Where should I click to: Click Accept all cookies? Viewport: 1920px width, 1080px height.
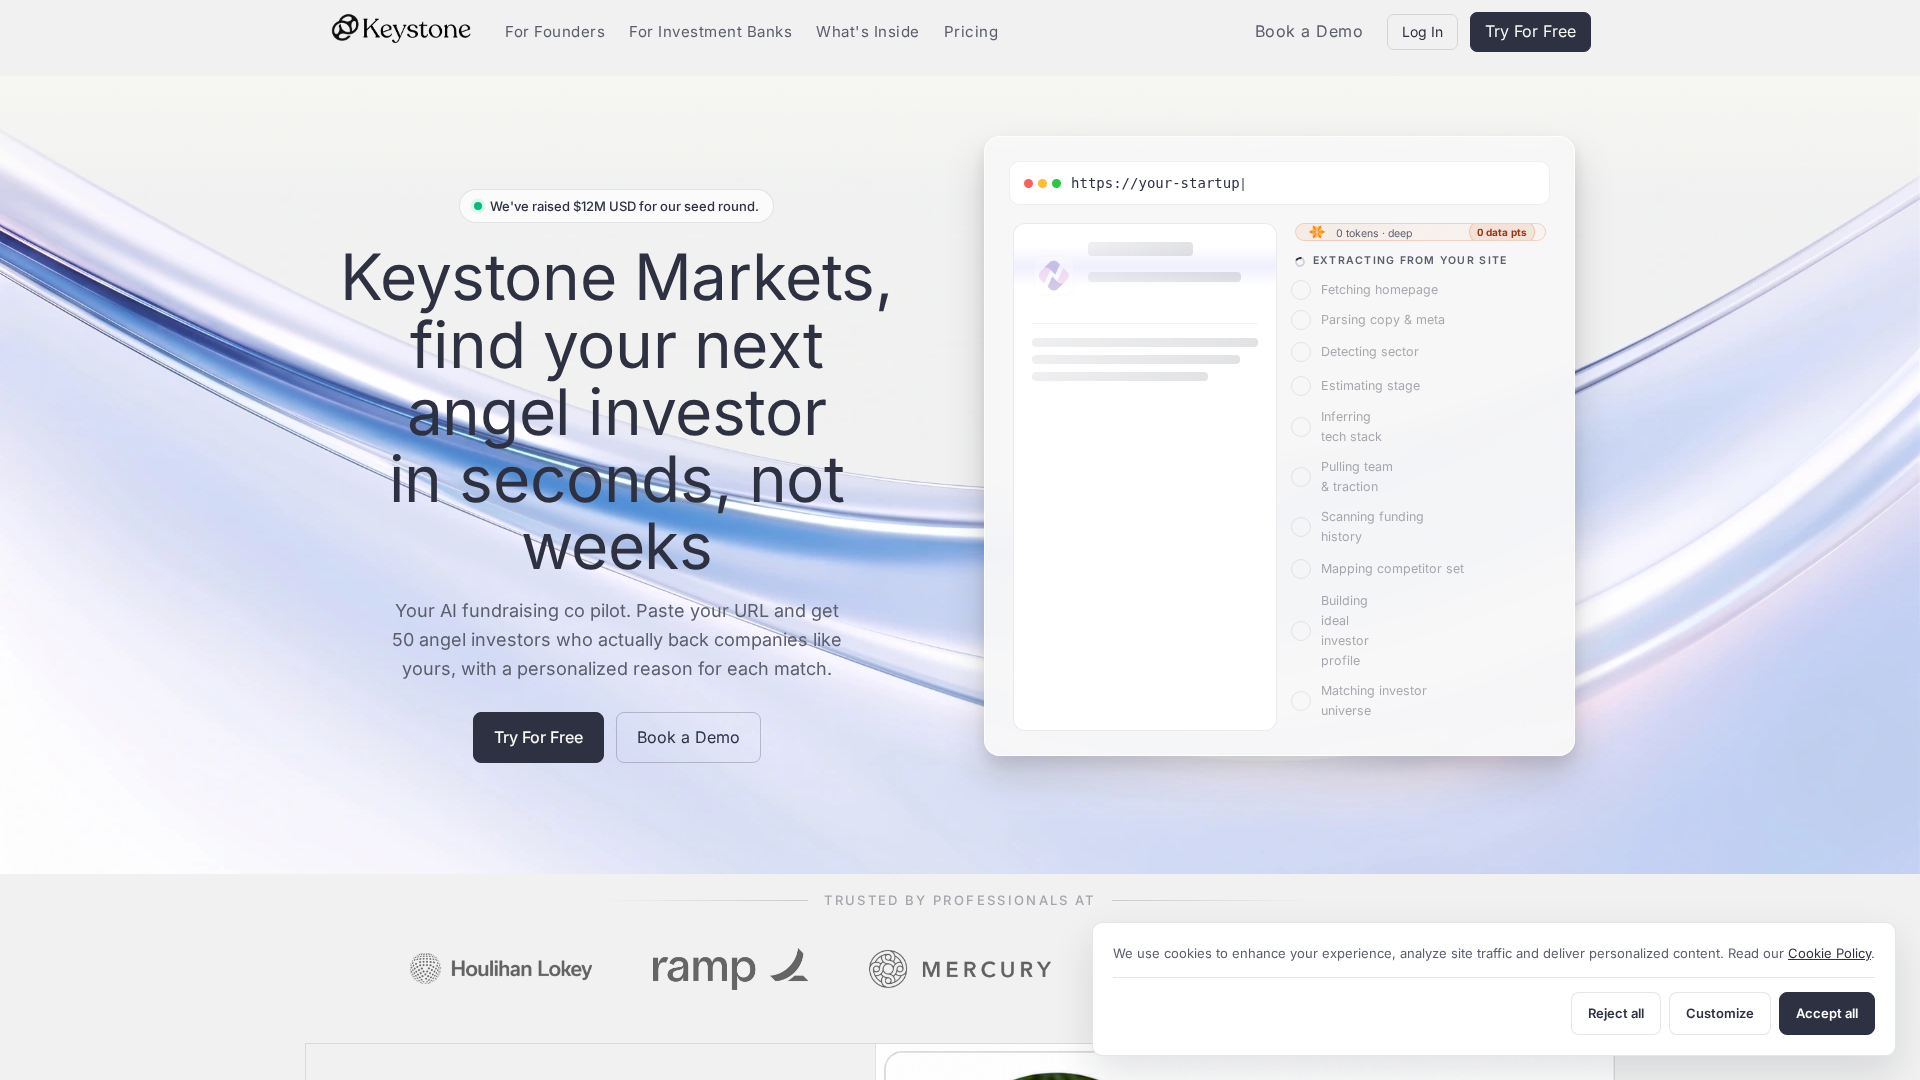pos(1827,1013)
